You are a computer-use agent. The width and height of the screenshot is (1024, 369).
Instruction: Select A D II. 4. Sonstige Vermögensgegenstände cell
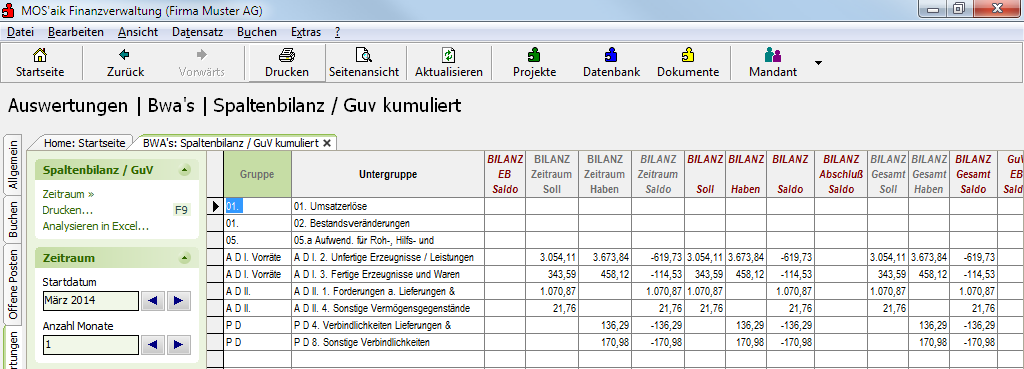[388, 308]
